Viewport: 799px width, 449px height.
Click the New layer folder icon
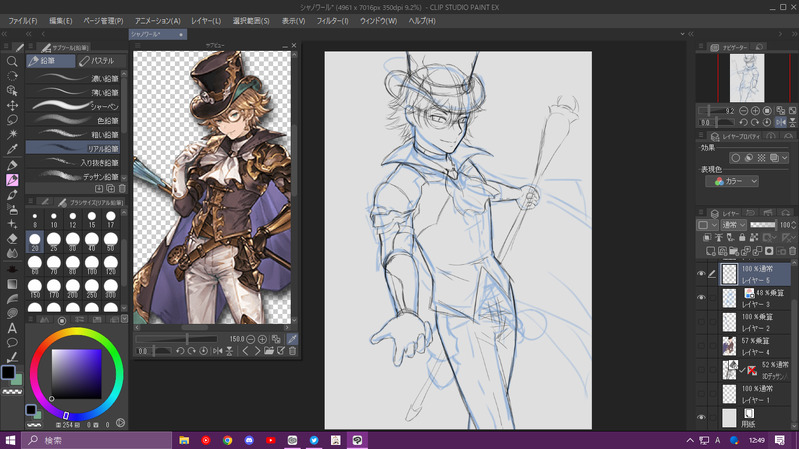(734, 251)
